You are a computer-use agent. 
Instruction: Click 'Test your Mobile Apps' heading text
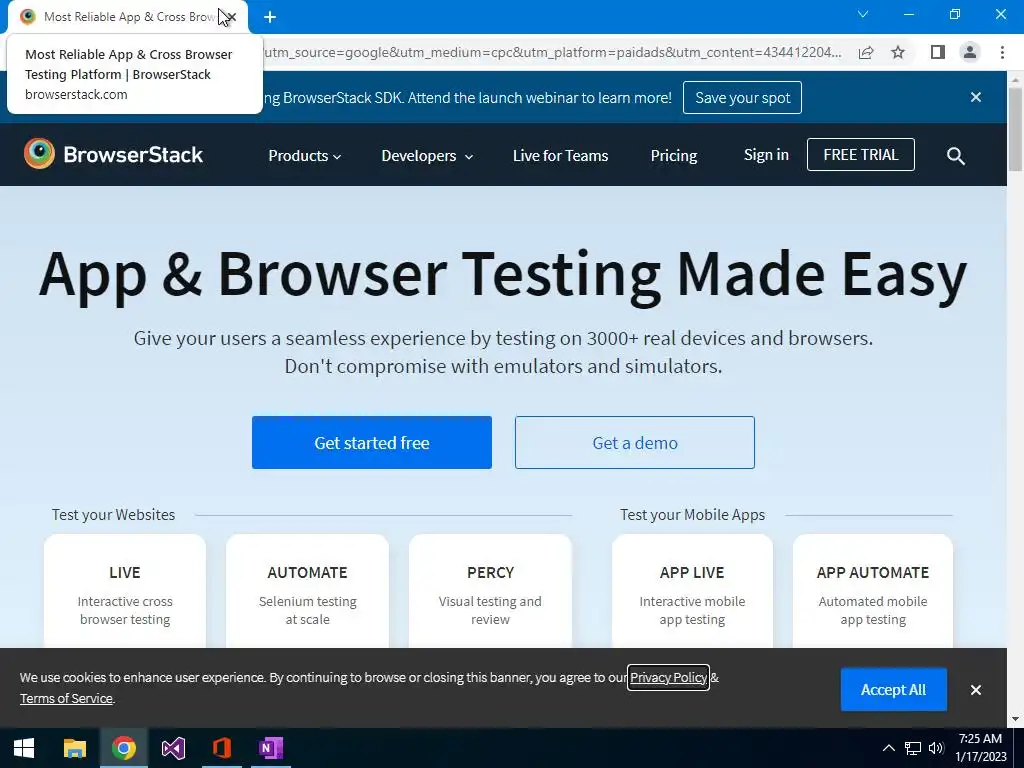(692, 515)
